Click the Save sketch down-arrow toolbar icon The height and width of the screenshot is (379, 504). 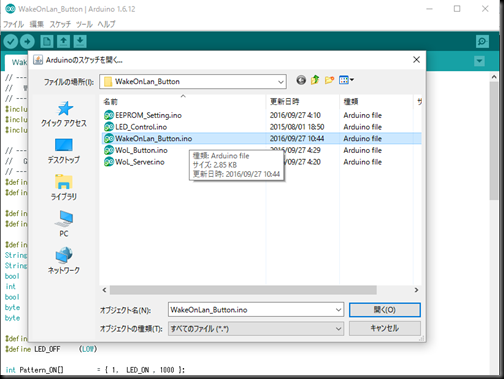(x=80, y=42)
